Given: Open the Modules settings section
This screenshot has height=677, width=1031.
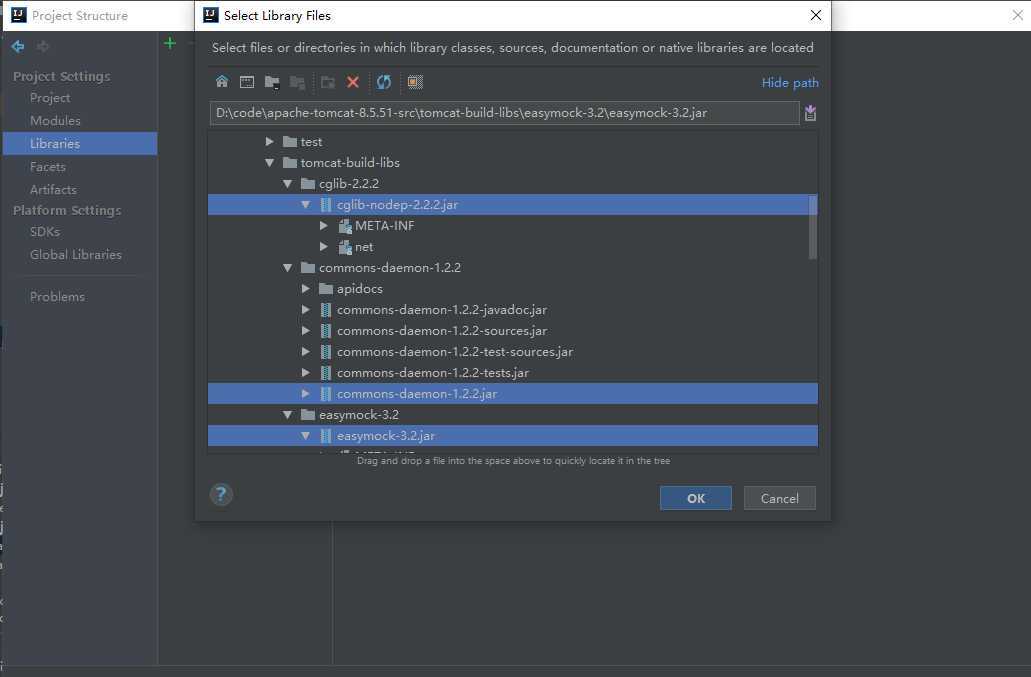Looking at the screenshot, I should point(55,120).
